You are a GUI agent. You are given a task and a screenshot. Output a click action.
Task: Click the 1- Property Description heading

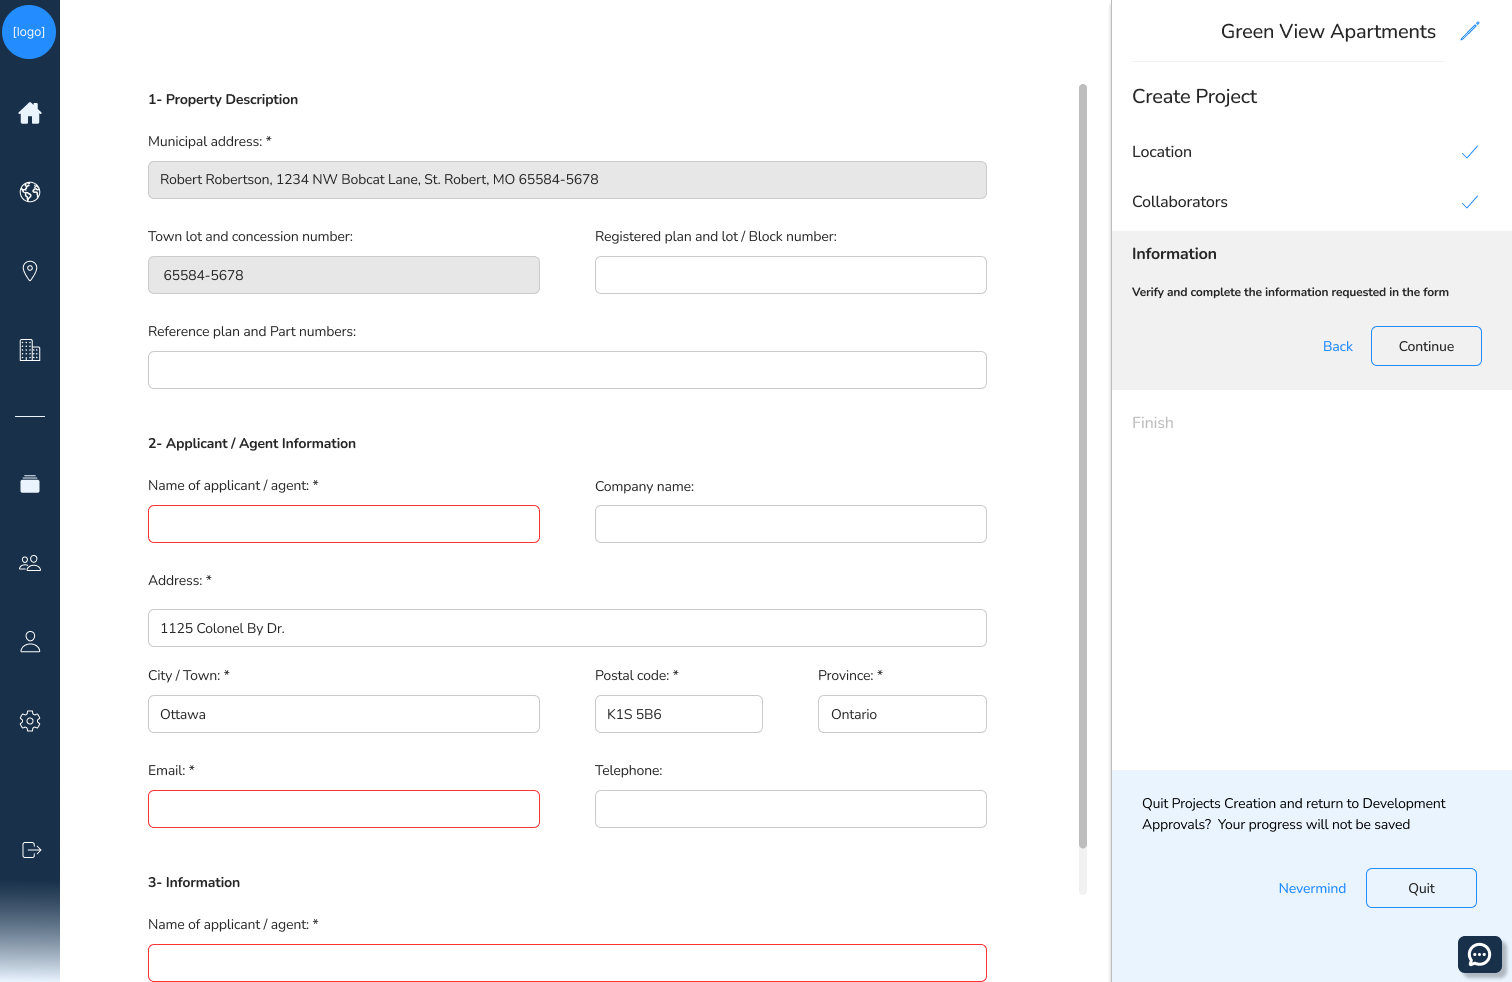click(223, 99)
